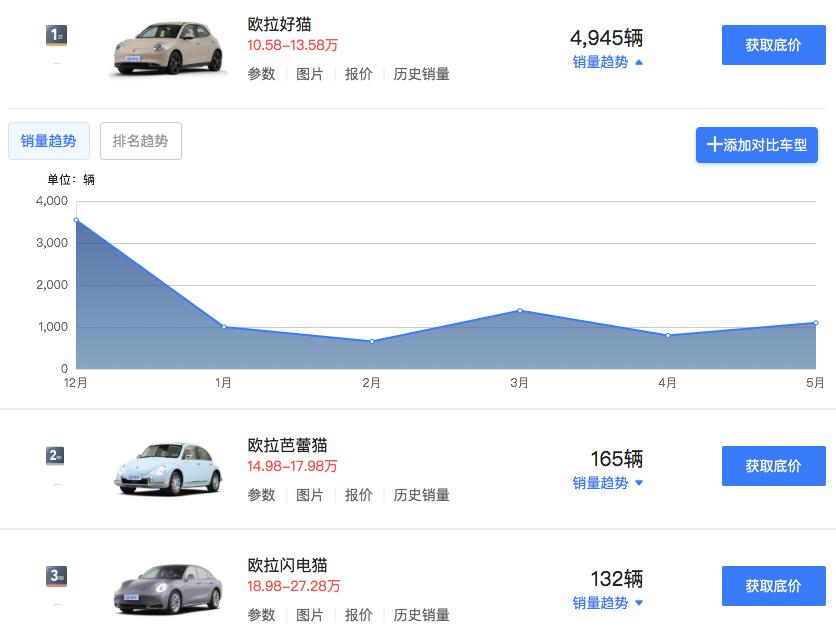Click the 12月 data point on chart
This screenshot has height=639, width=836.
pyautogui.click(x=76, y=220)
